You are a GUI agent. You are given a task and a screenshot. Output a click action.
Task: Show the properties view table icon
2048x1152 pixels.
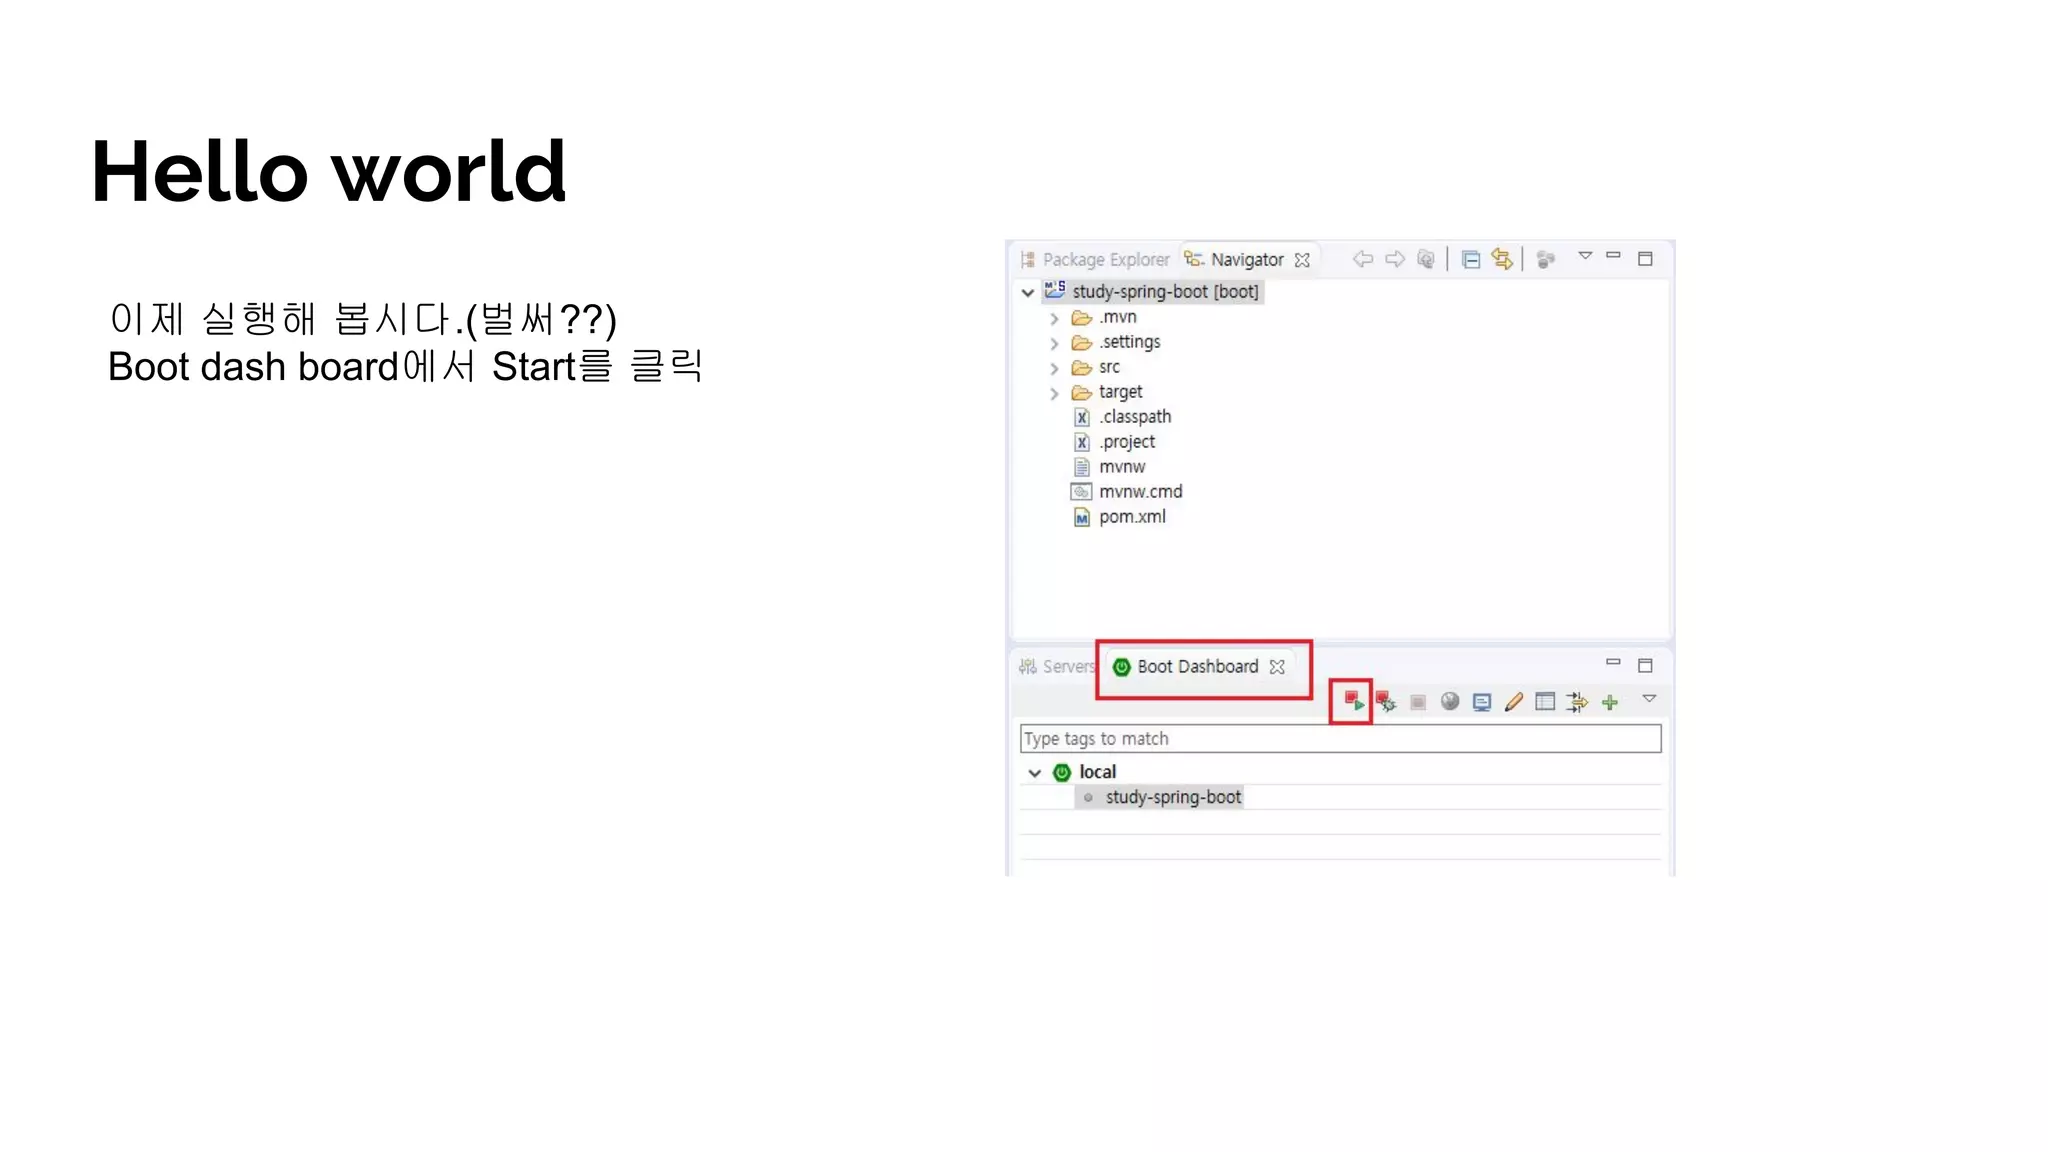(1545, 702)
